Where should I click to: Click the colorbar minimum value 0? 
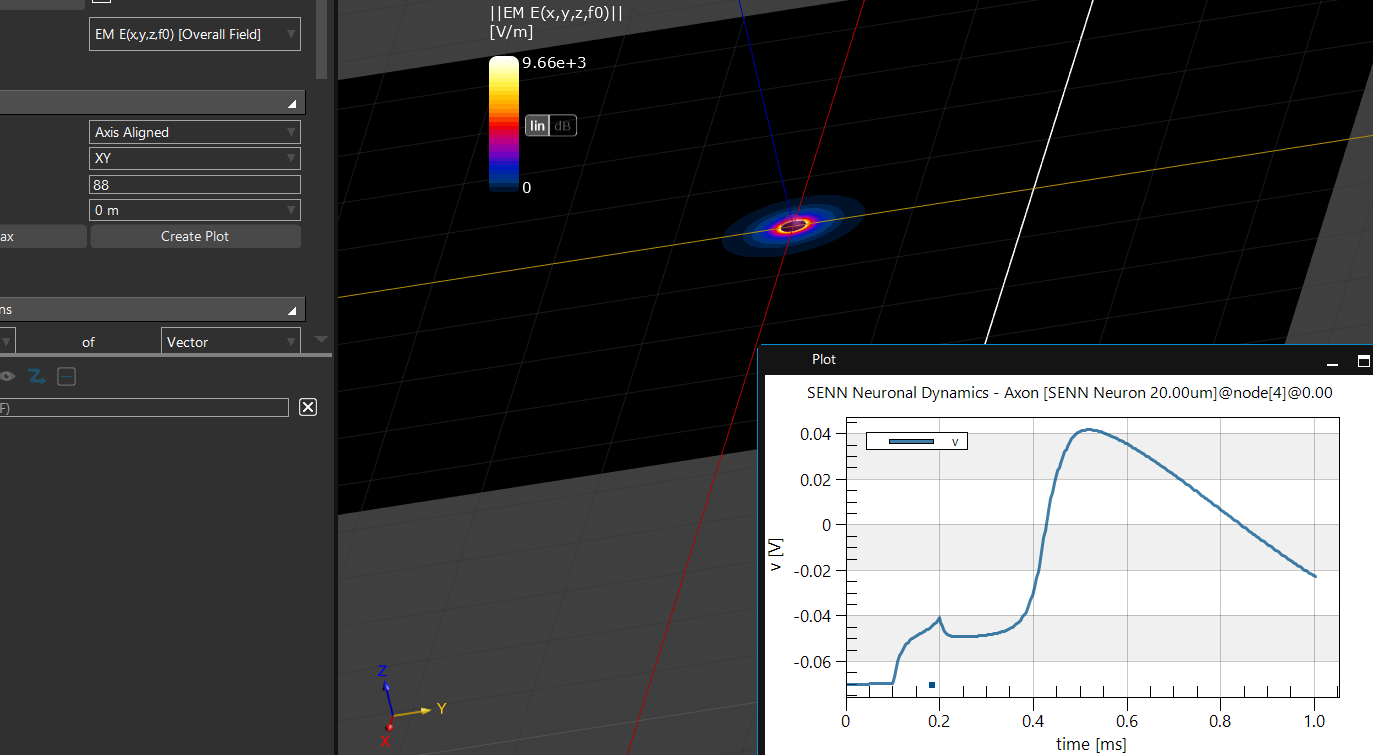pyautogui.click(x=527, y=187)
